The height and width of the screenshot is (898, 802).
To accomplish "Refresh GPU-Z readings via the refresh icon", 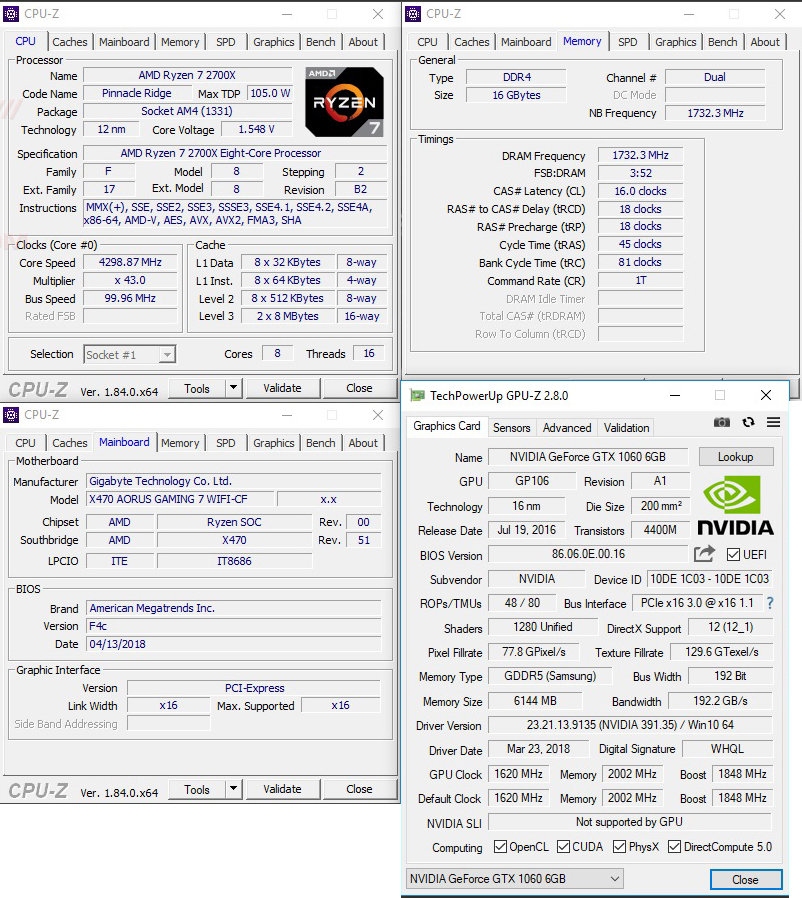I will [x=748, y=423].
